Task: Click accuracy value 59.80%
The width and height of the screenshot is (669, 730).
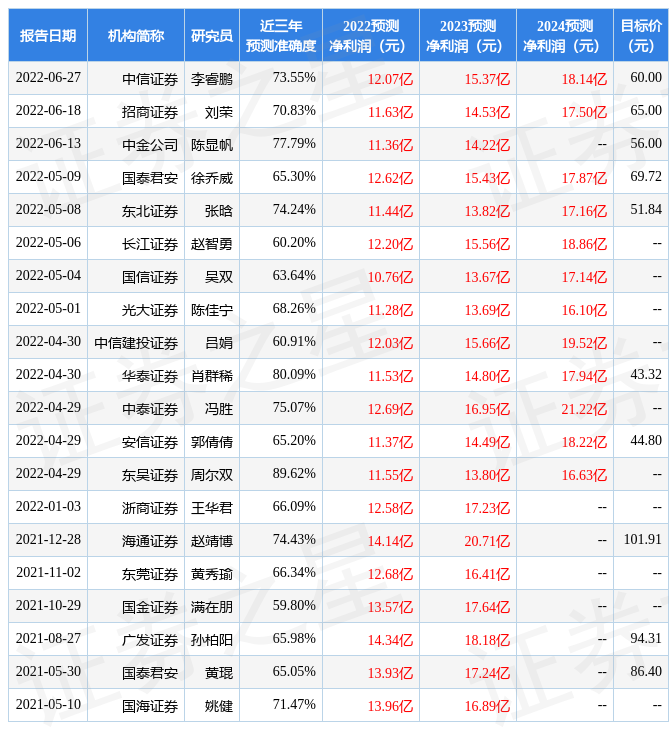Action: point(294,606)
